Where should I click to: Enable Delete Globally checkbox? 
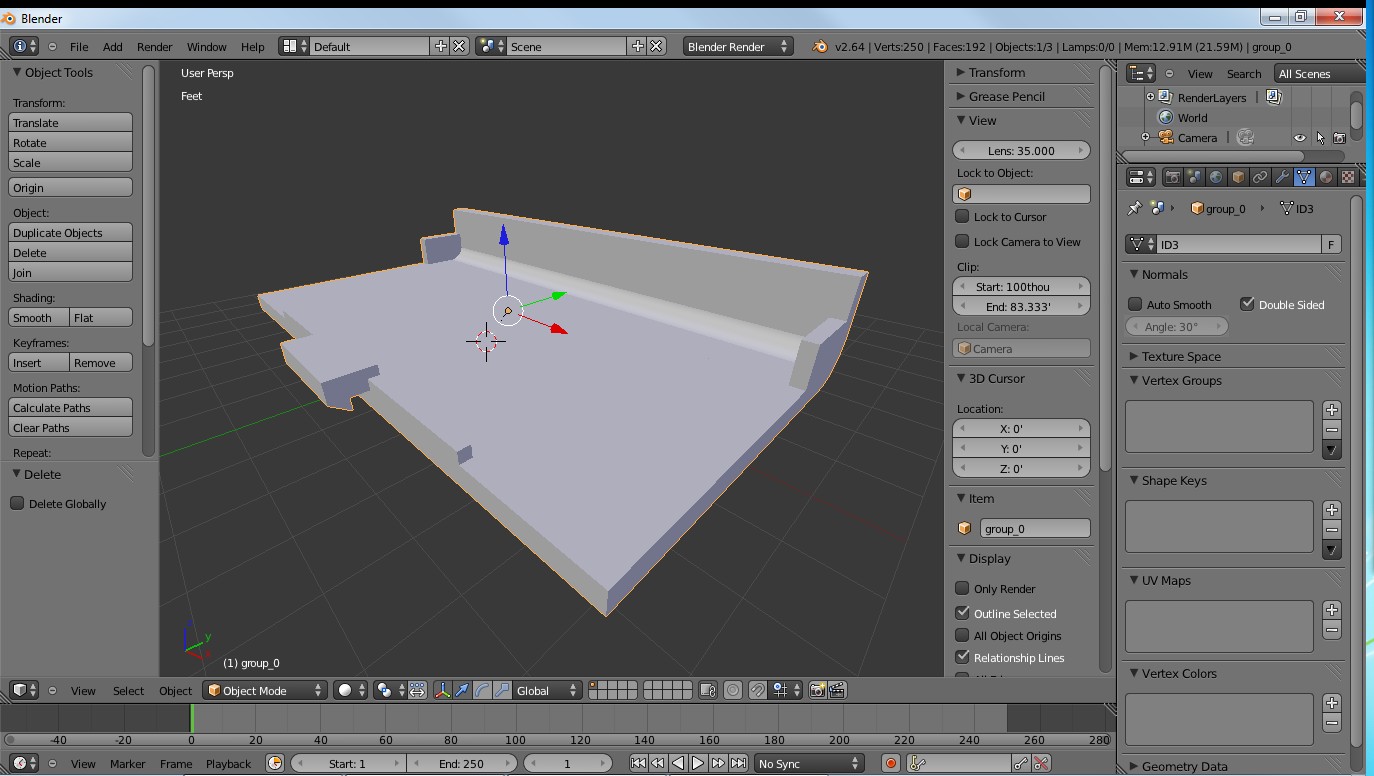click(17, 503)
